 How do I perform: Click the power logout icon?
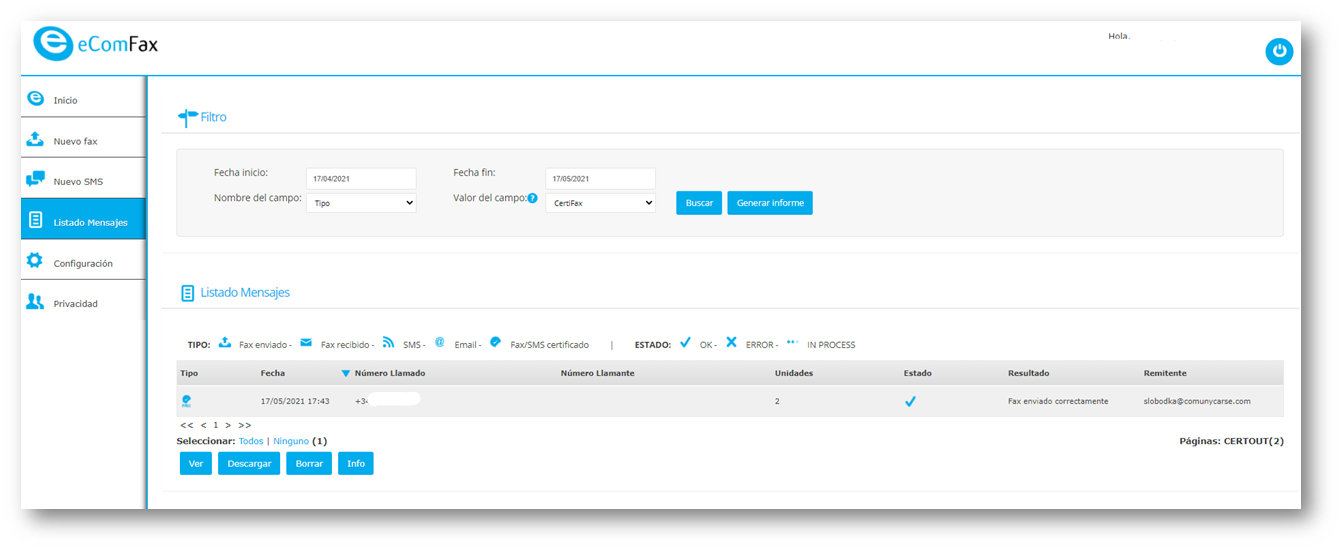coord(1279,52)
